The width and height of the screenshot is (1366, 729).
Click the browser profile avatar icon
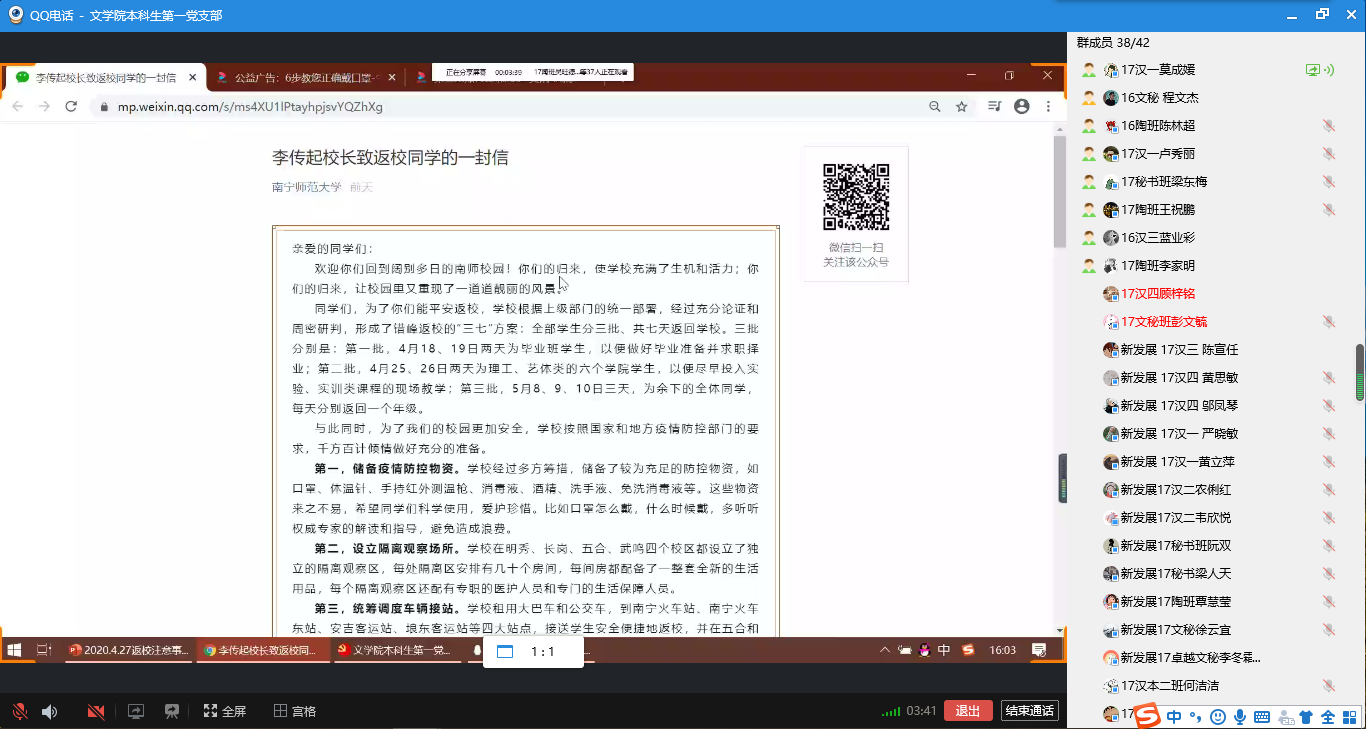[x=1021, y=107]
